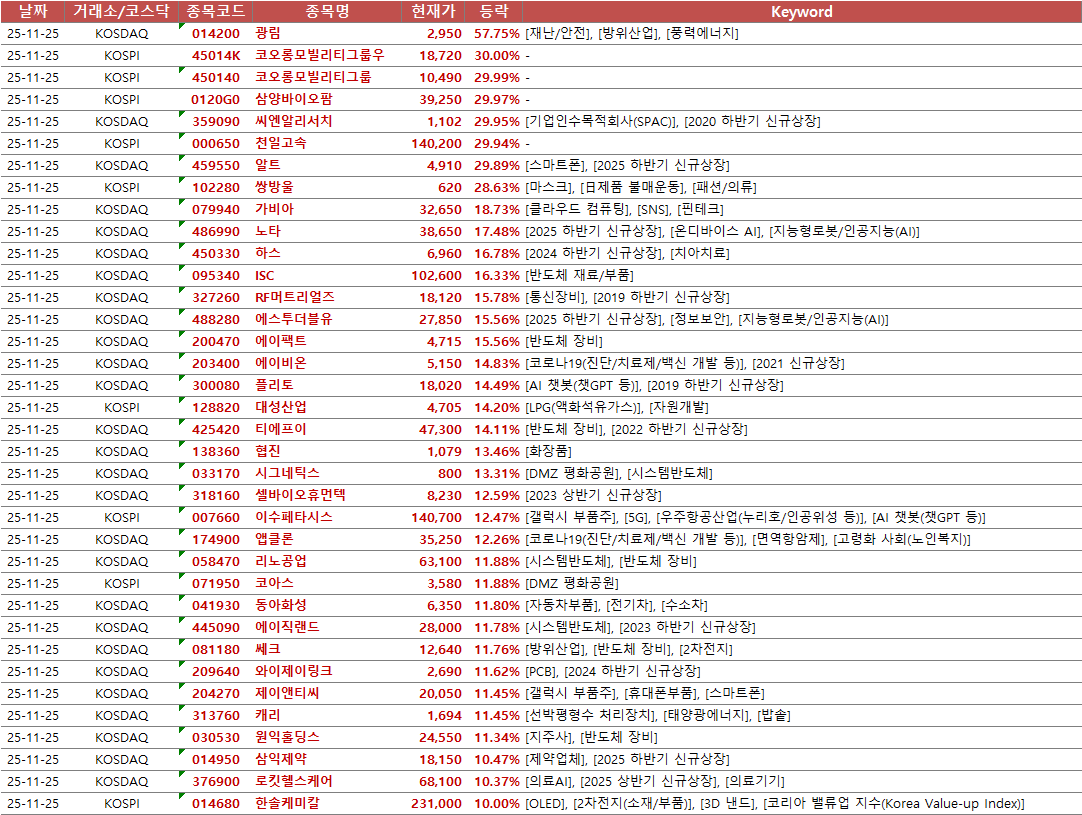Select stock name 대성산업
Viewport: 1082px width, 815px height.
(x=281, y=407)
